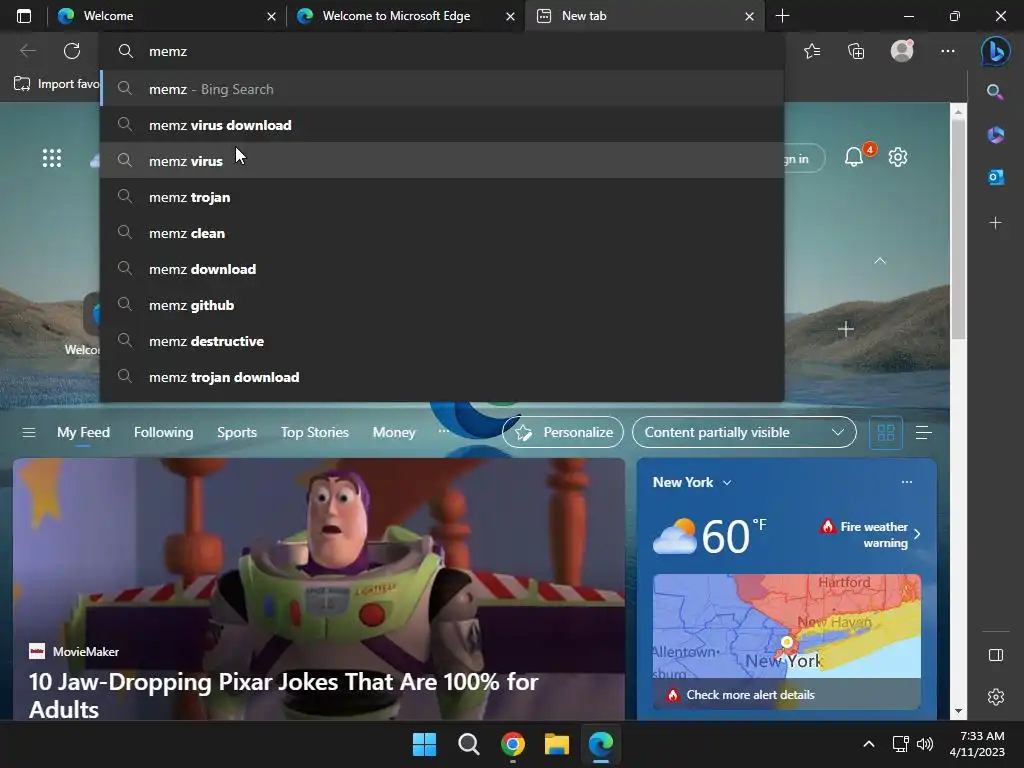The width and height of the screenshot is (1024, 768).
Task: Launch Bing chat sidebar button
Action: (x=995, y=51)
